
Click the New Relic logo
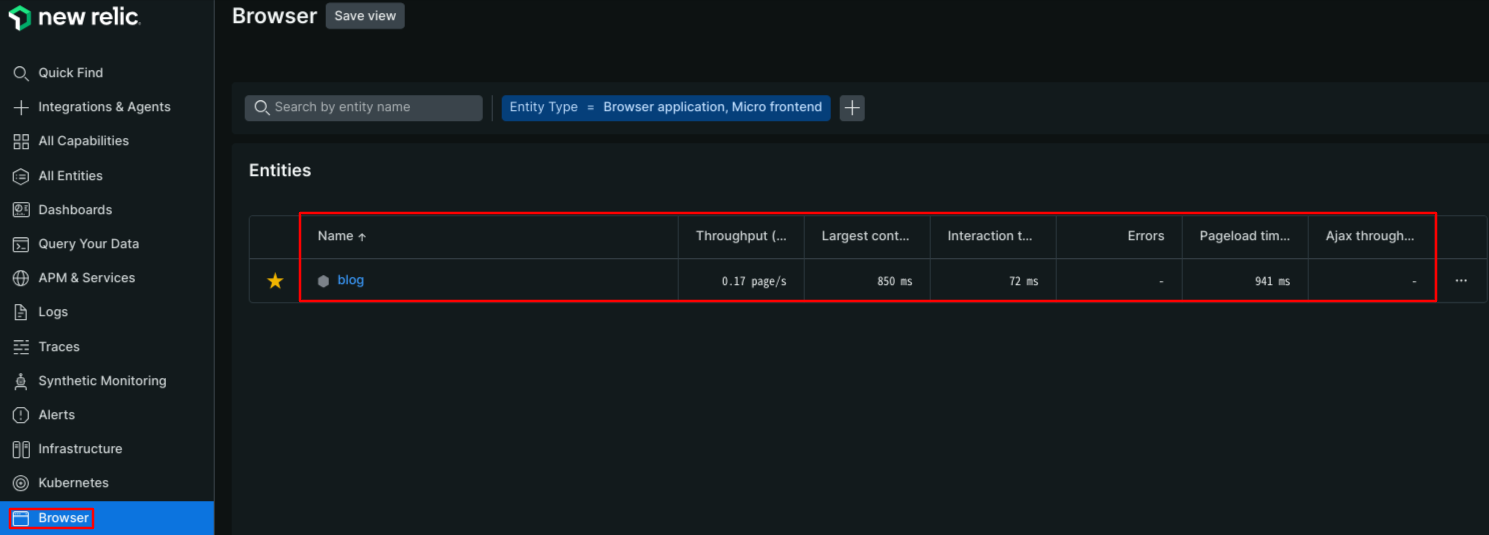[x=74, y=18]
